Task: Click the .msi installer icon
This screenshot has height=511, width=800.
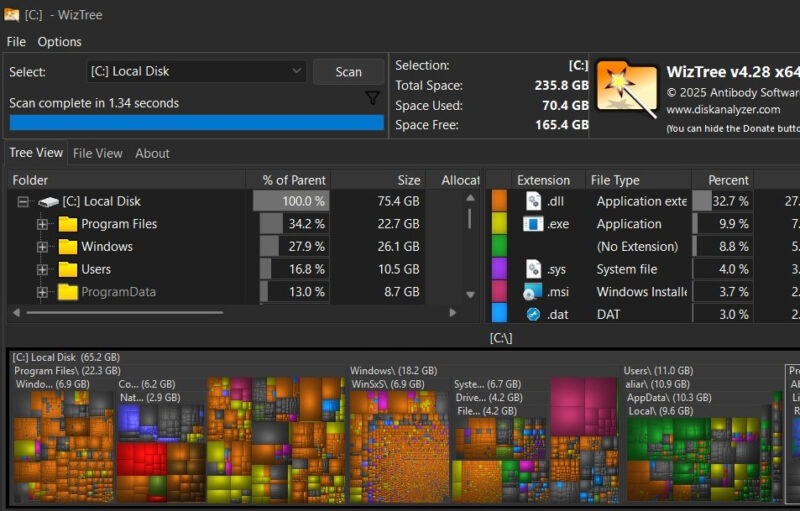Action: (533, 292)
